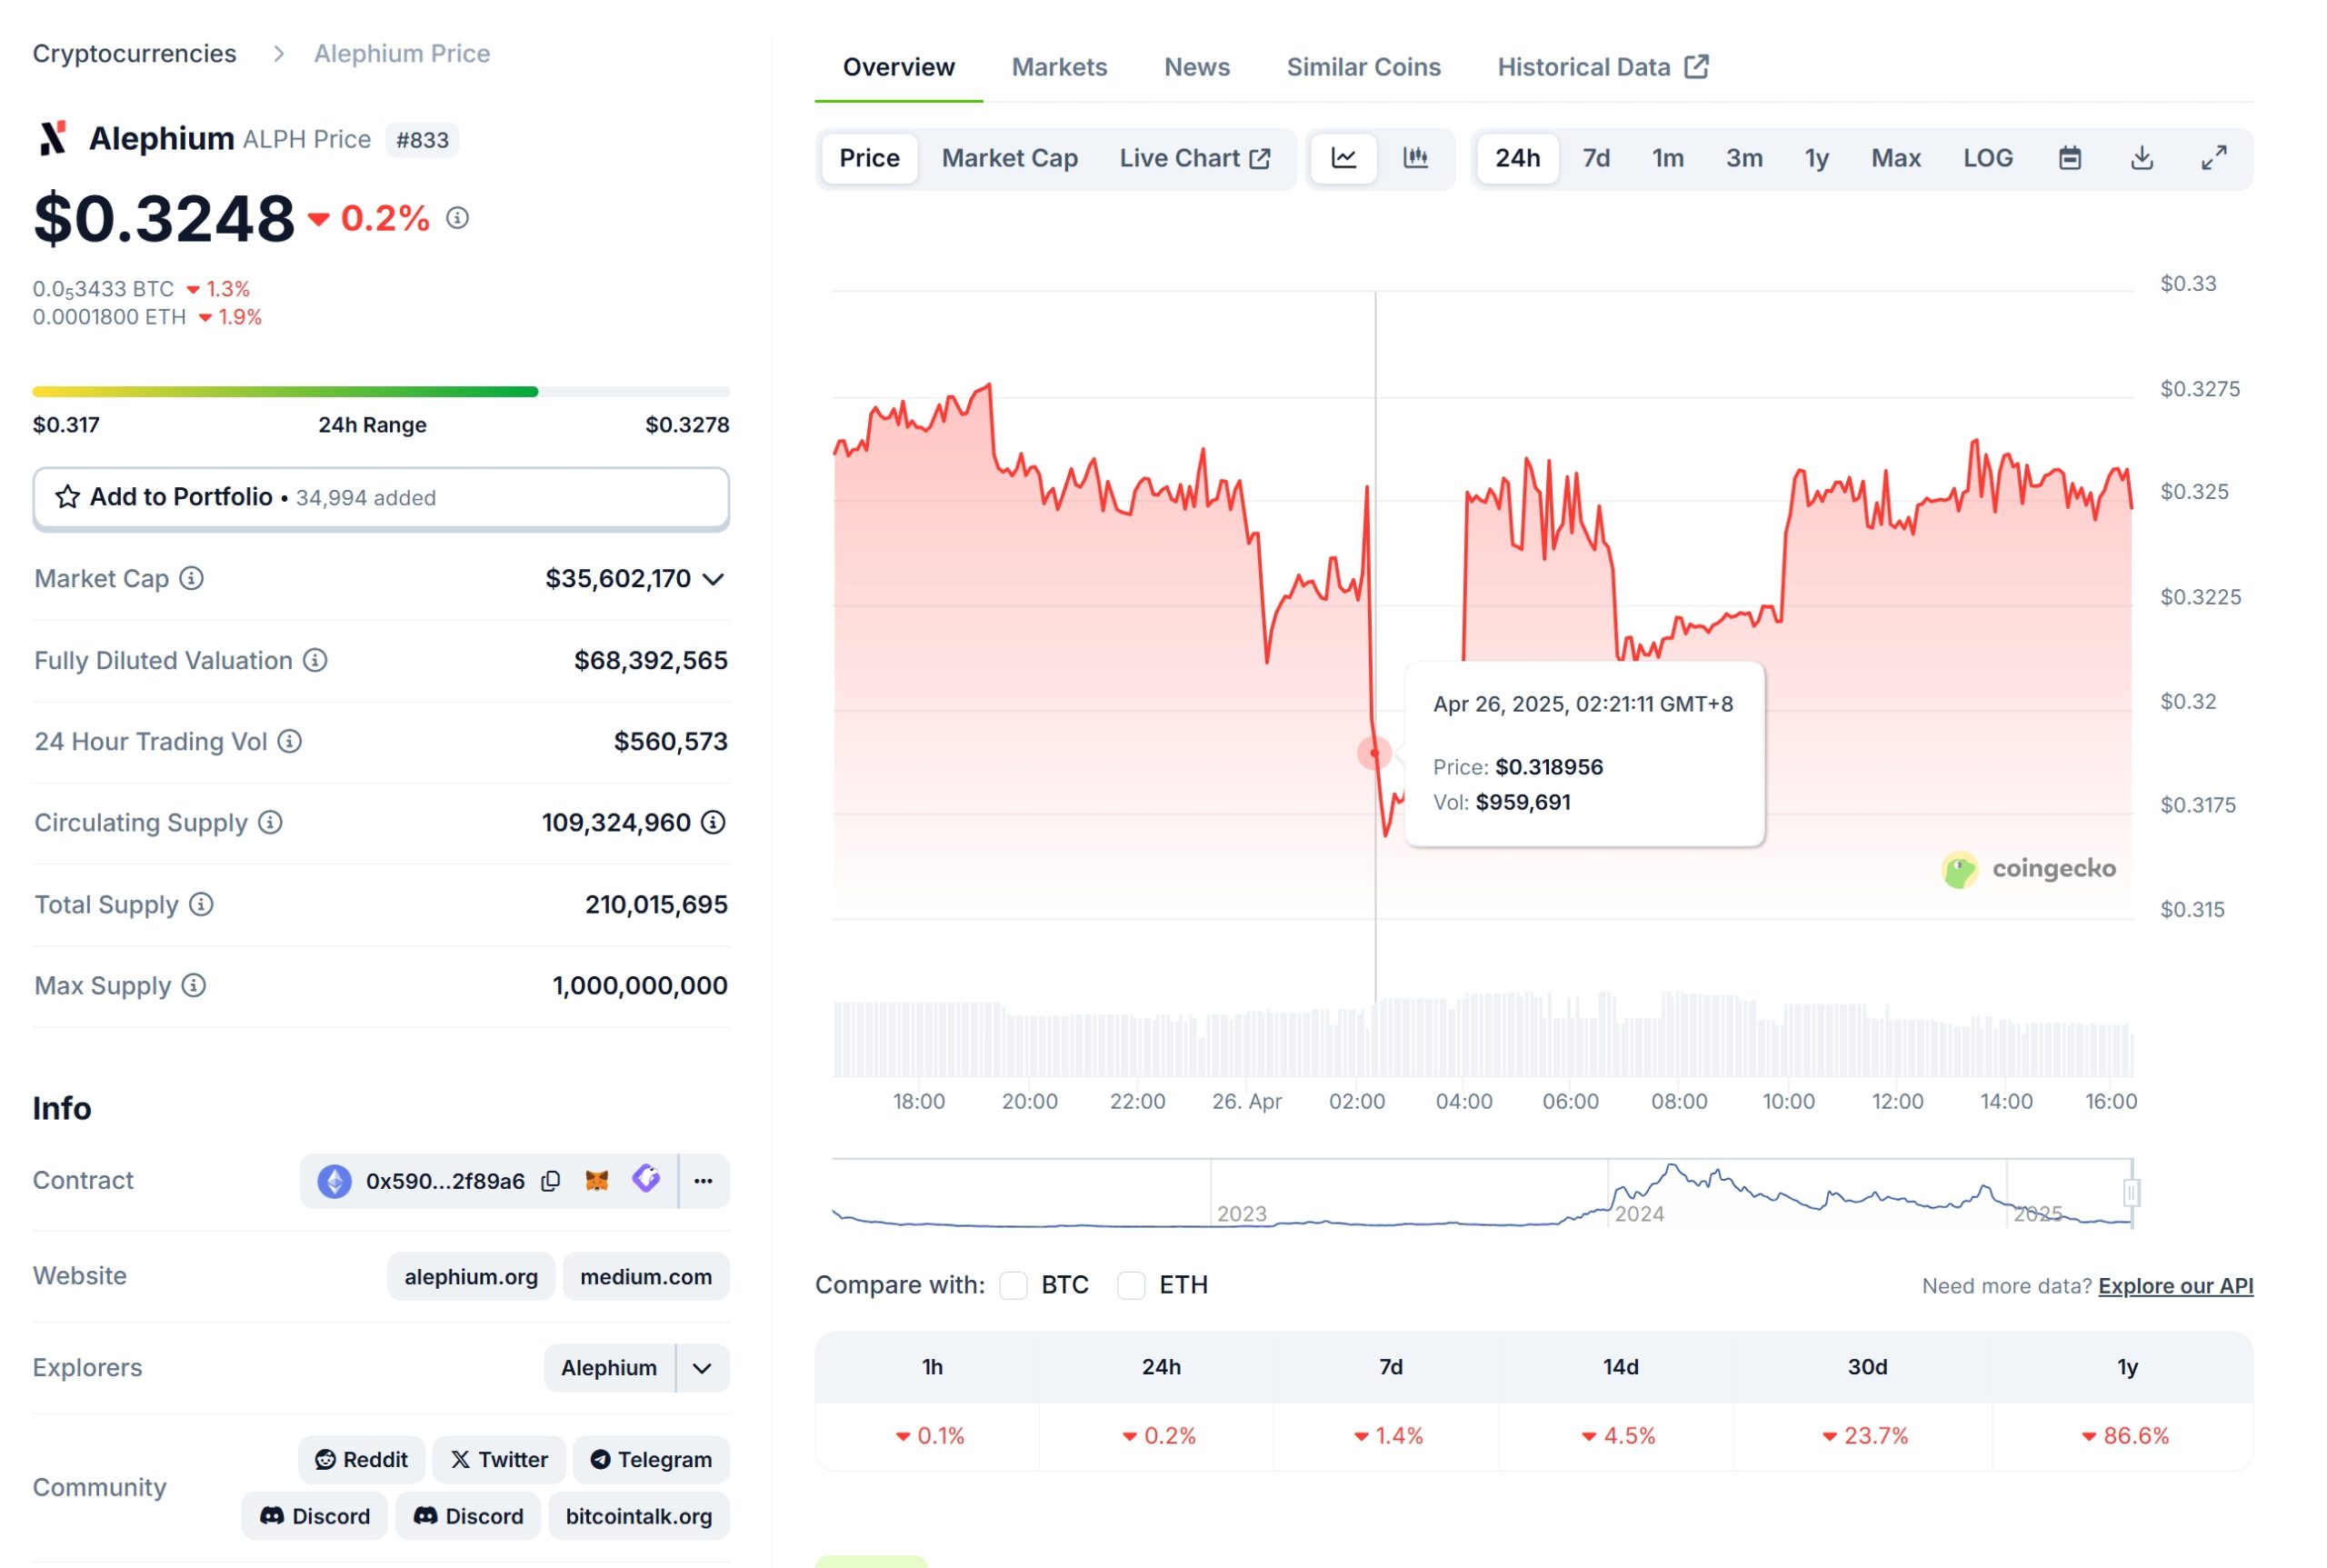Switch to candlestick chart icon

tap(1415, 158)
